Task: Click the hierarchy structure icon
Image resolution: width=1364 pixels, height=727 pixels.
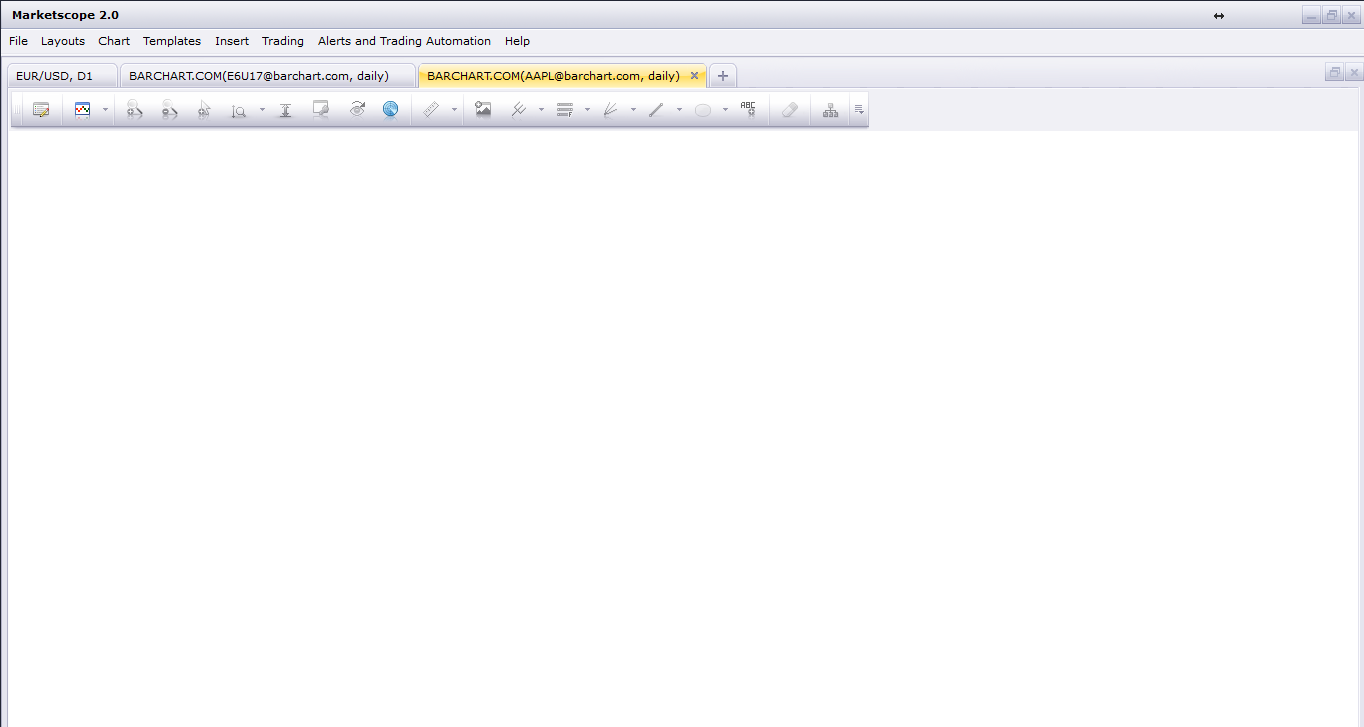Action: pos(831,110)
